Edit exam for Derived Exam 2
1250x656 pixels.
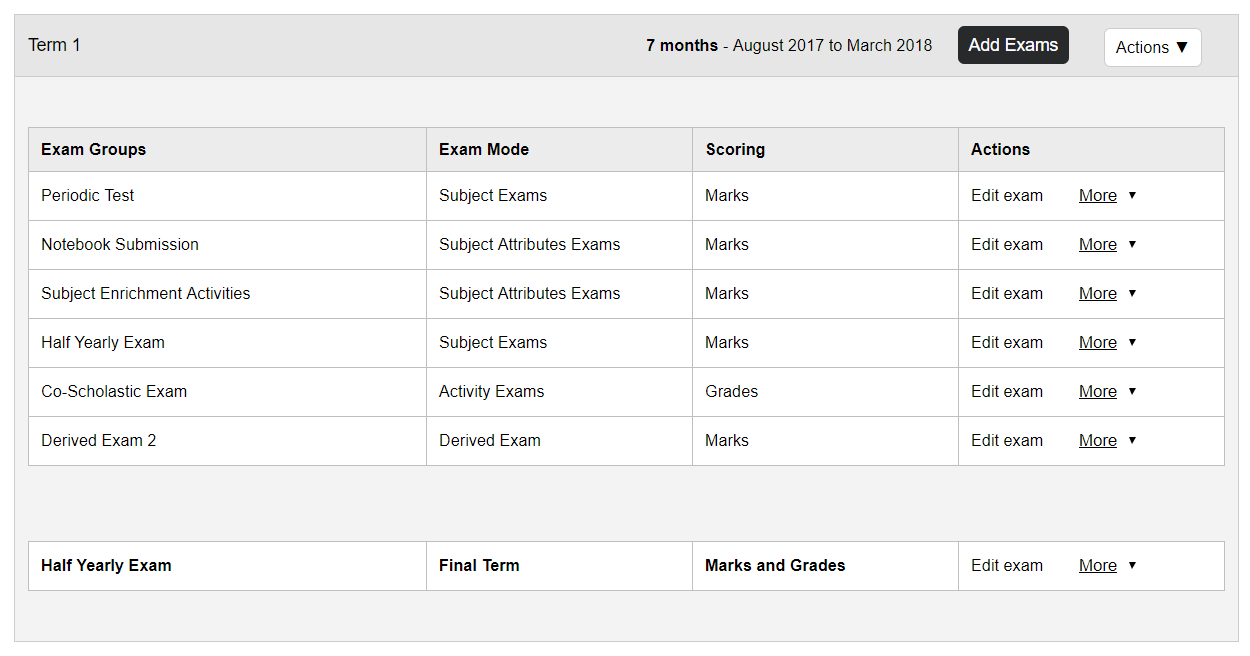(x=1007, y=441)
